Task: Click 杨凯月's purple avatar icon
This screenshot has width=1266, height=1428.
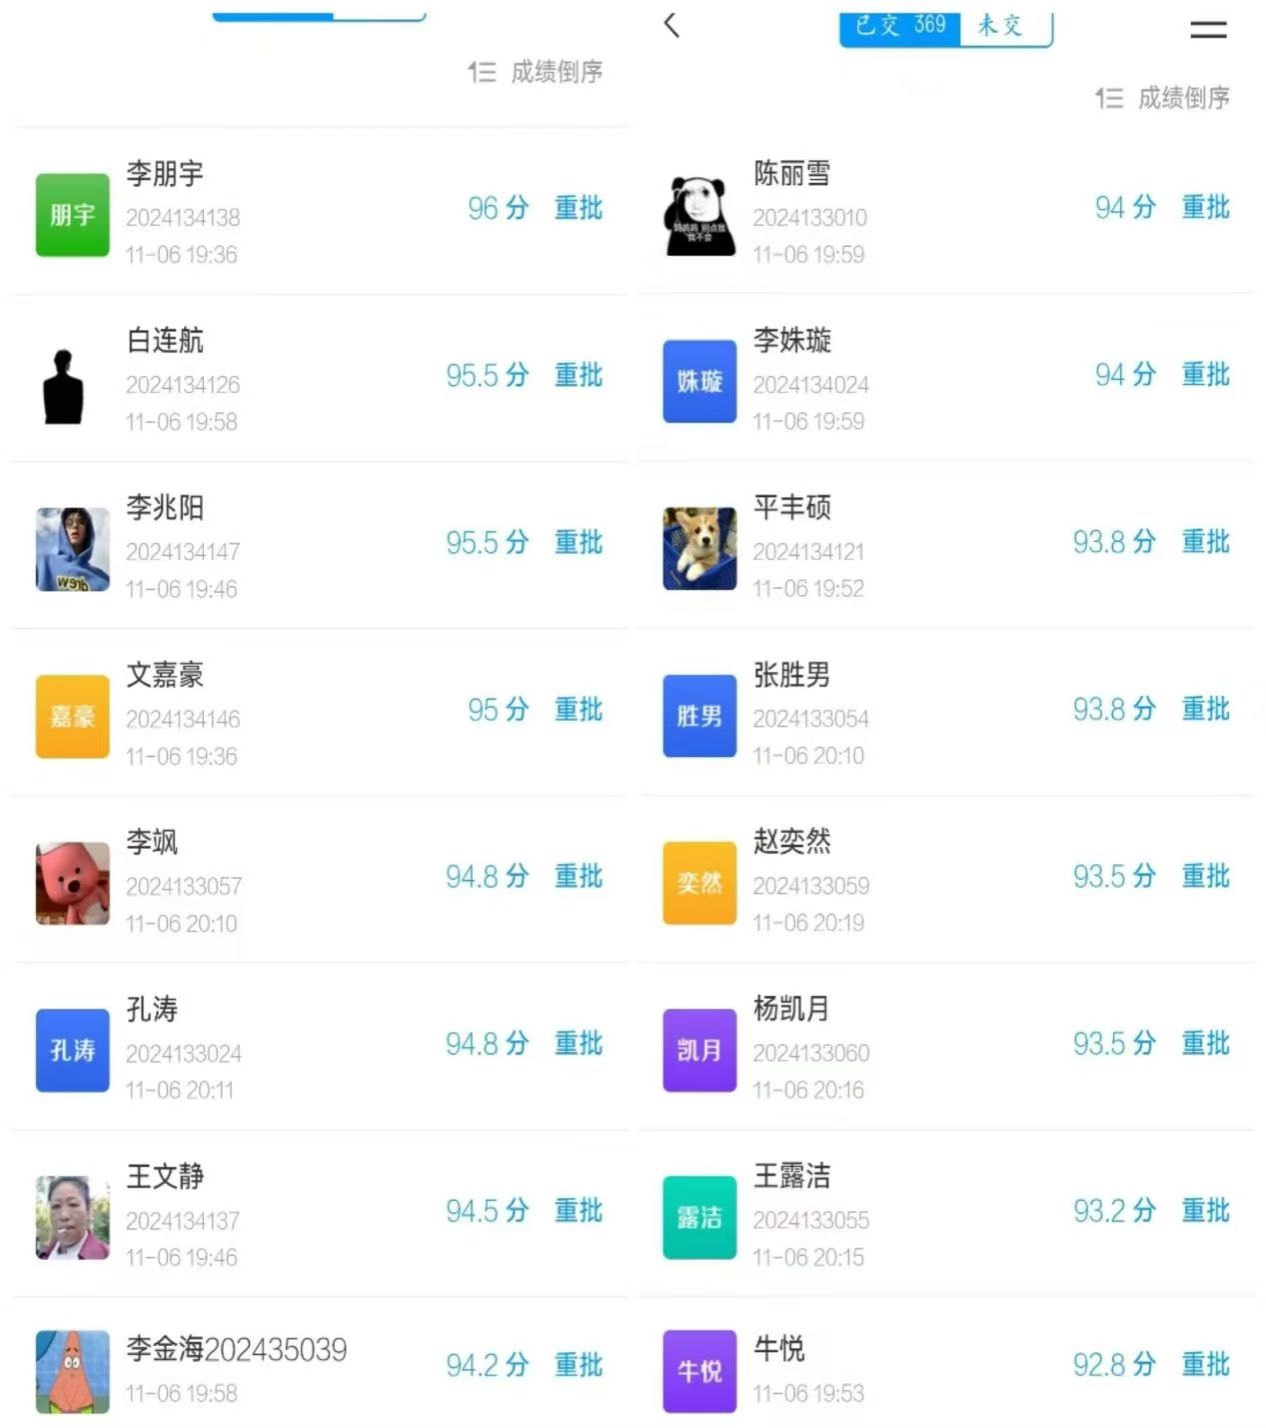Action: [700, 1050]
